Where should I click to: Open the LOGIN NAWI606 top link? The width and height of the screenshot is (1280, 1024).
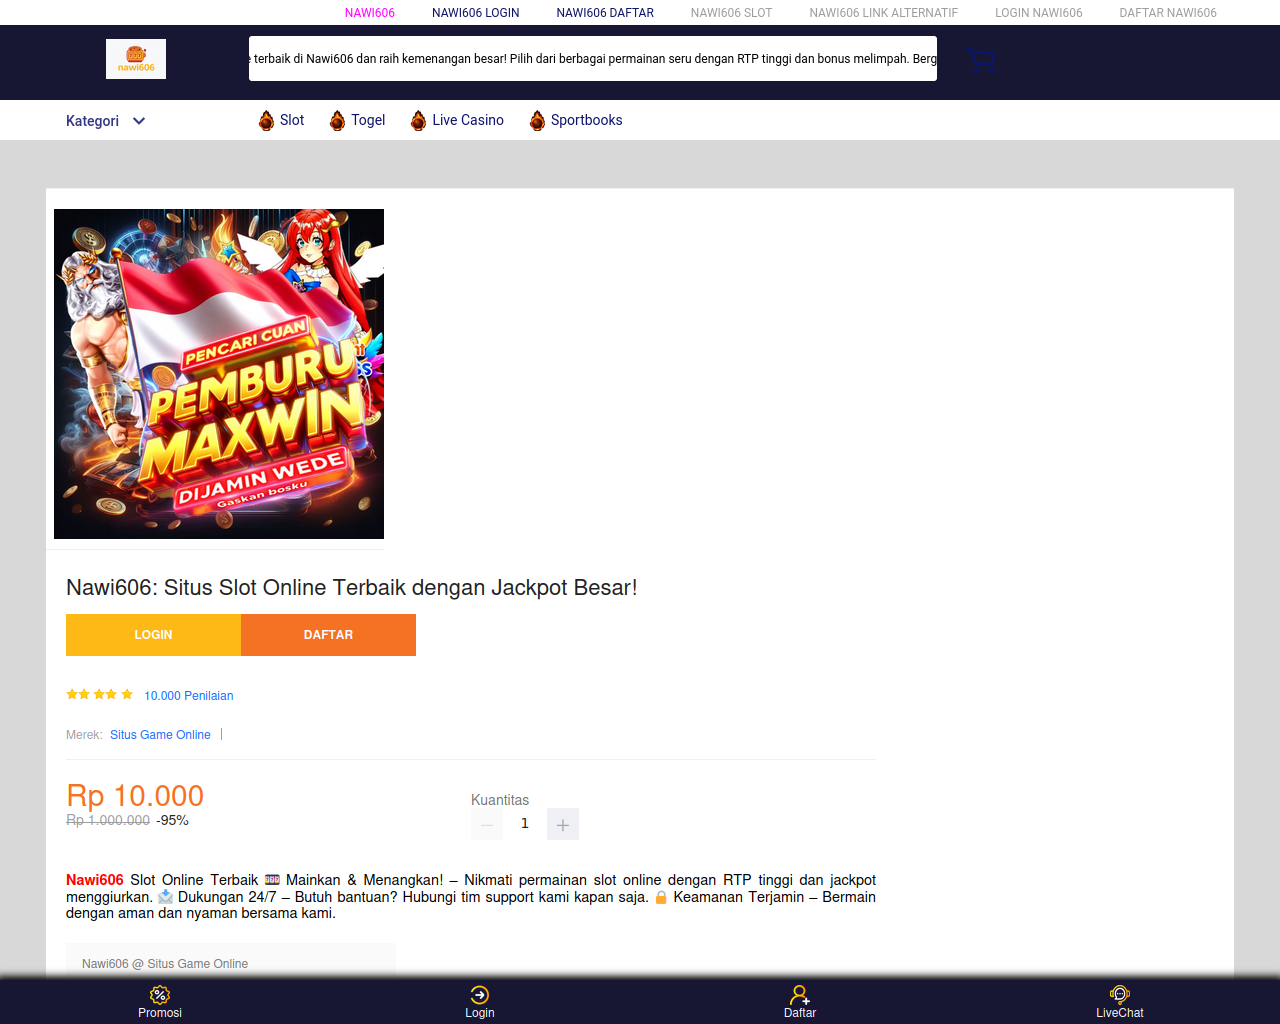tap(1039, 13)
